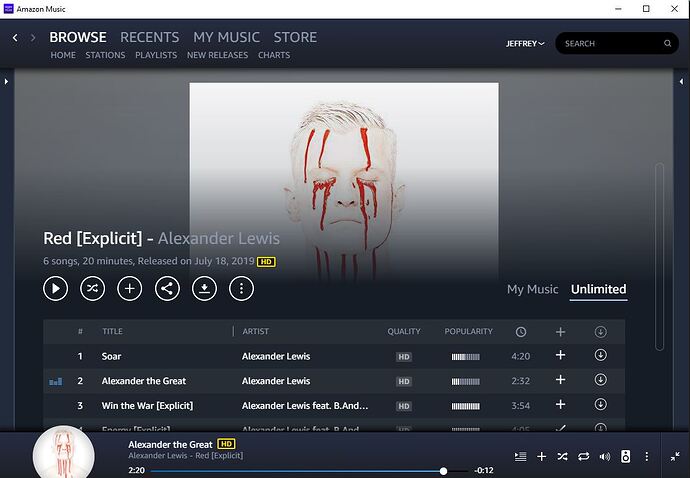
Task: Open the album more options menu
Action: (x=241, y=288)
